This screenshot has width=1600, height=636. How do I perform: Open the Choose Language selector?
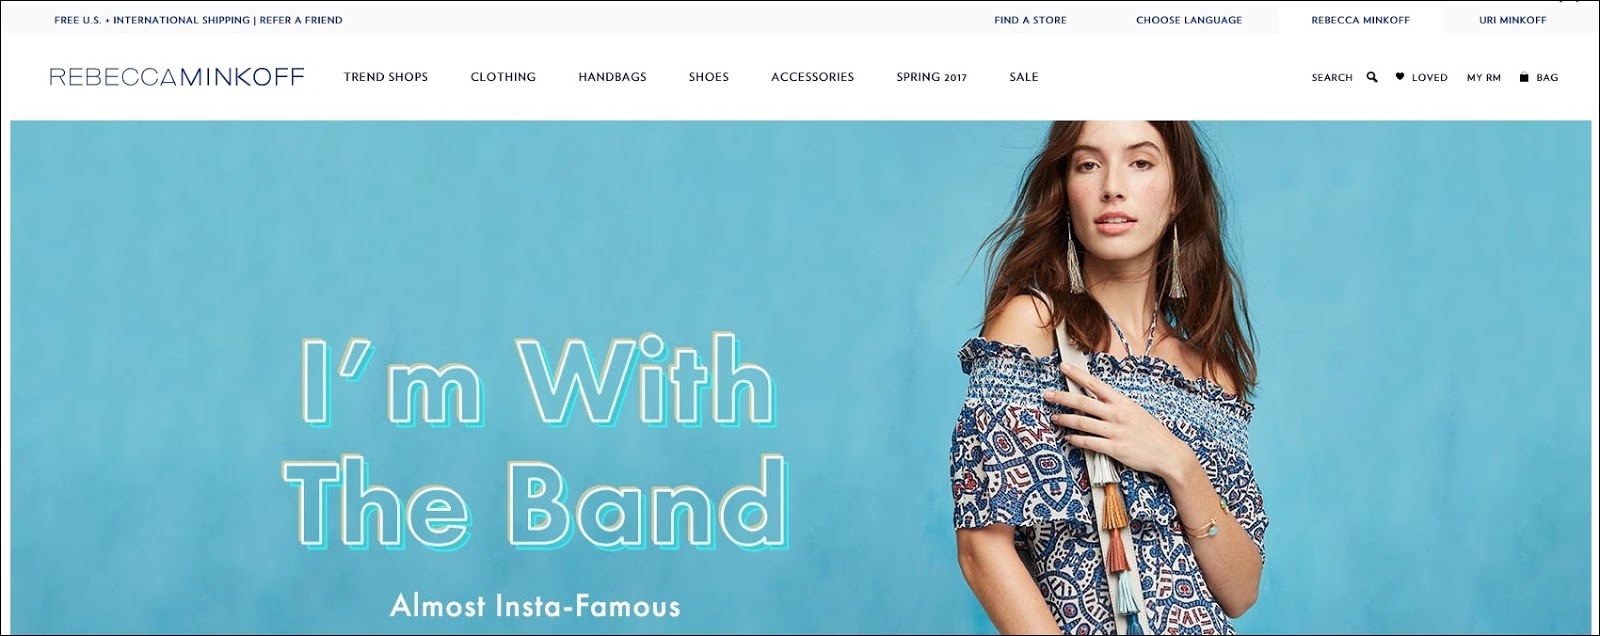point(1189,20)
